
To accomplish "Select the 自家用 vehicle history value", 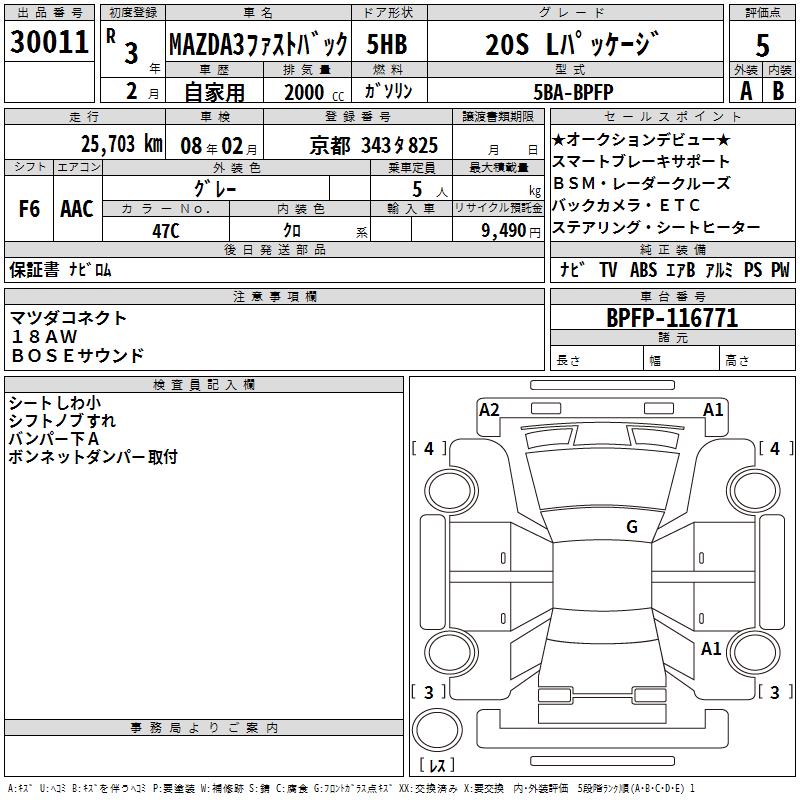I will (214, 92).
